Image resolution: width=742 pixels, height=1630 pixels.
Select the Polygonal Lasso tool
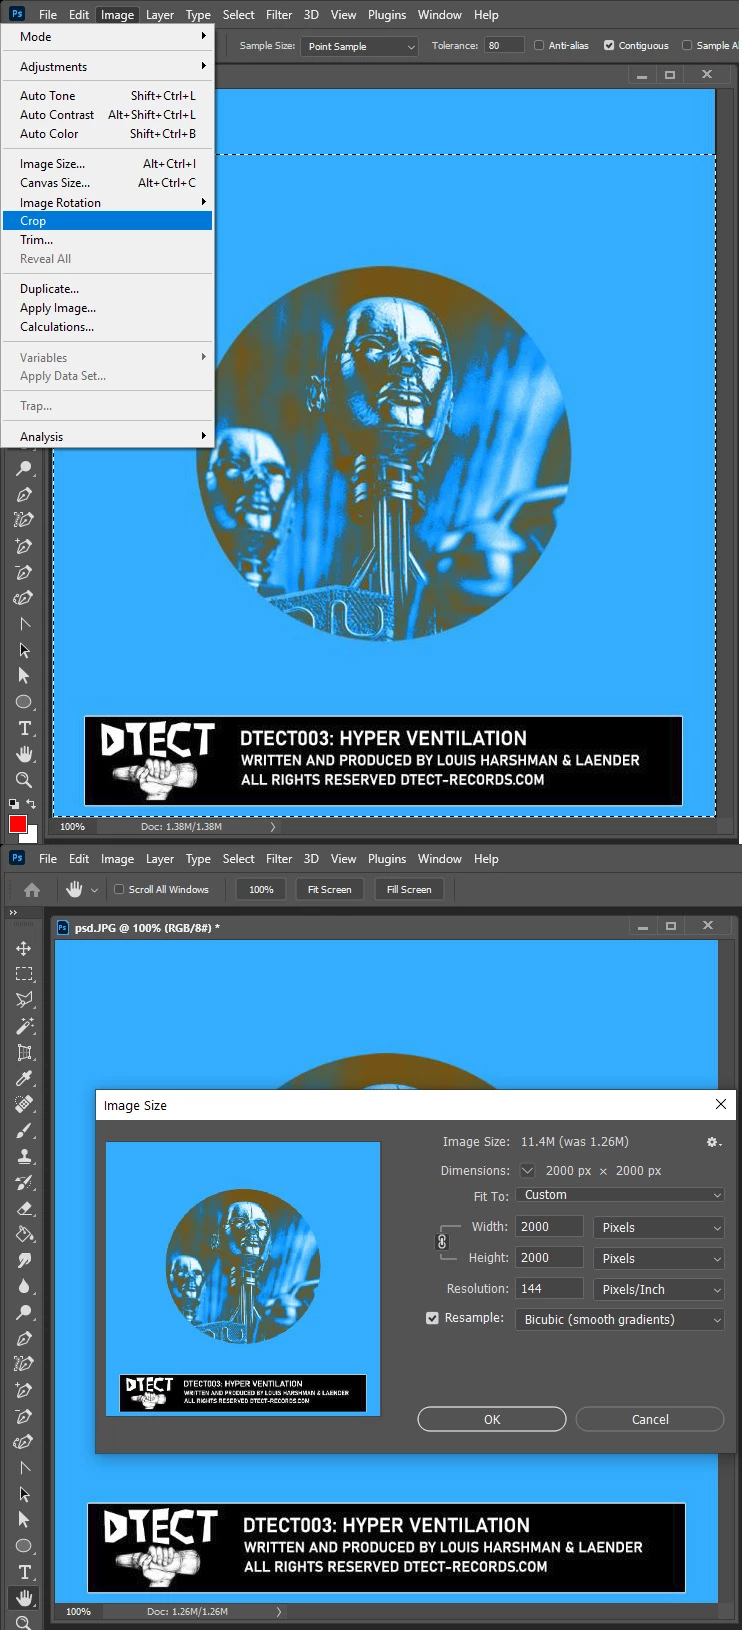24,1000
